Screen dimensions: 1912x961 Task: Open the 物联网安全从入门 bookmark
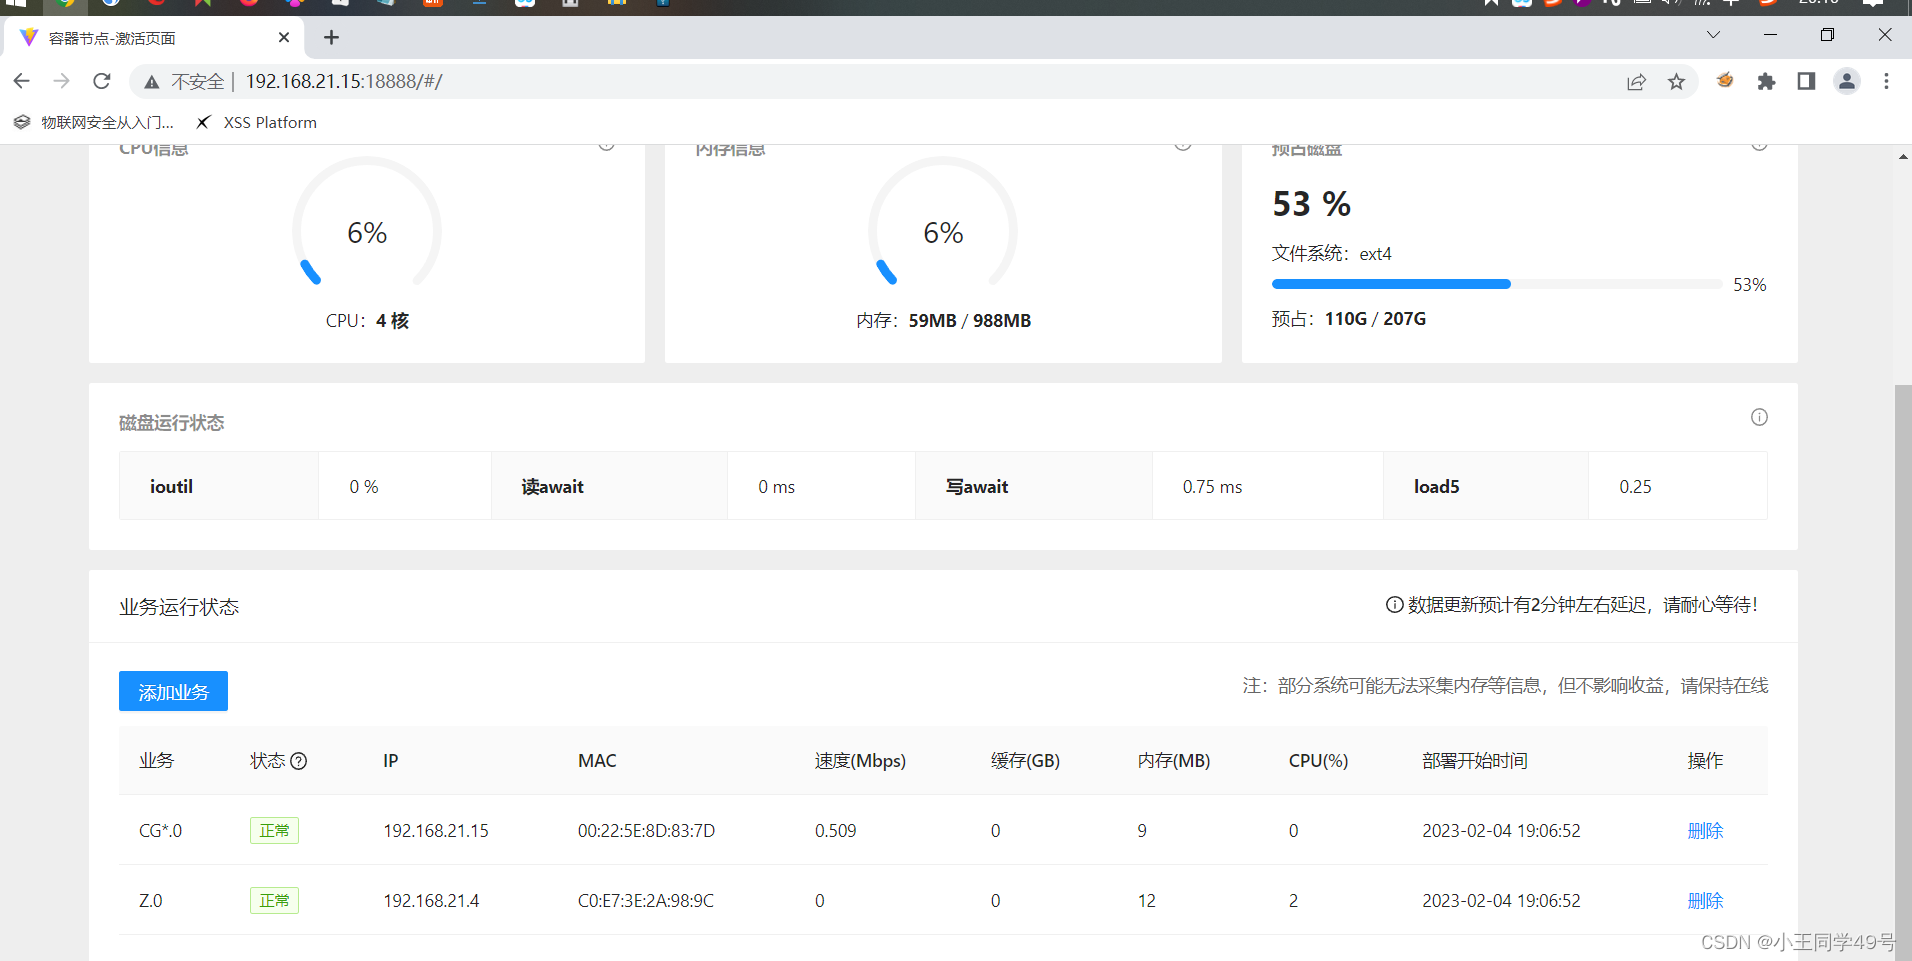94,122
